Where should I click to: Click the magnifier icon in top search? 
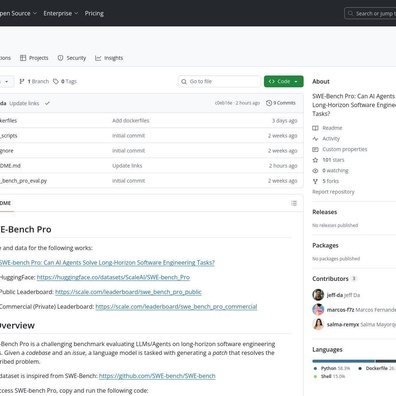point(350,13)
